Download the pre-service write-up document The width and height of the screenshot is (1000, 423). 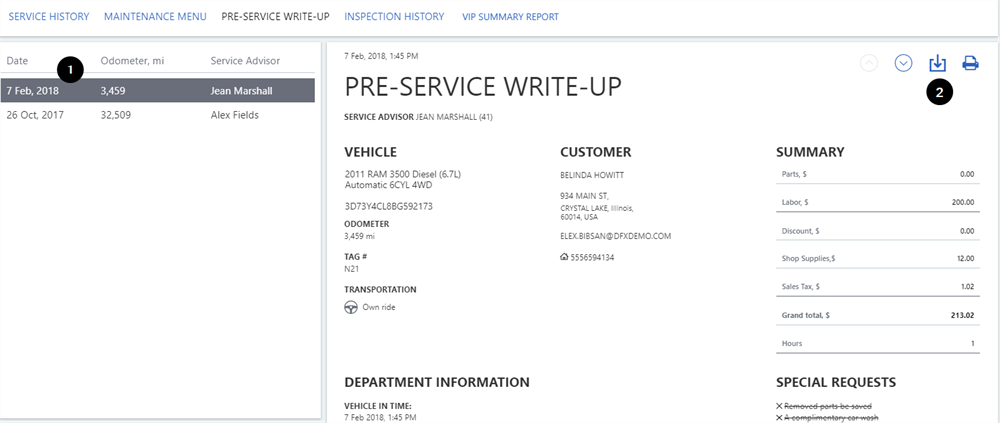pyautogui.click(x=937, y=63)
